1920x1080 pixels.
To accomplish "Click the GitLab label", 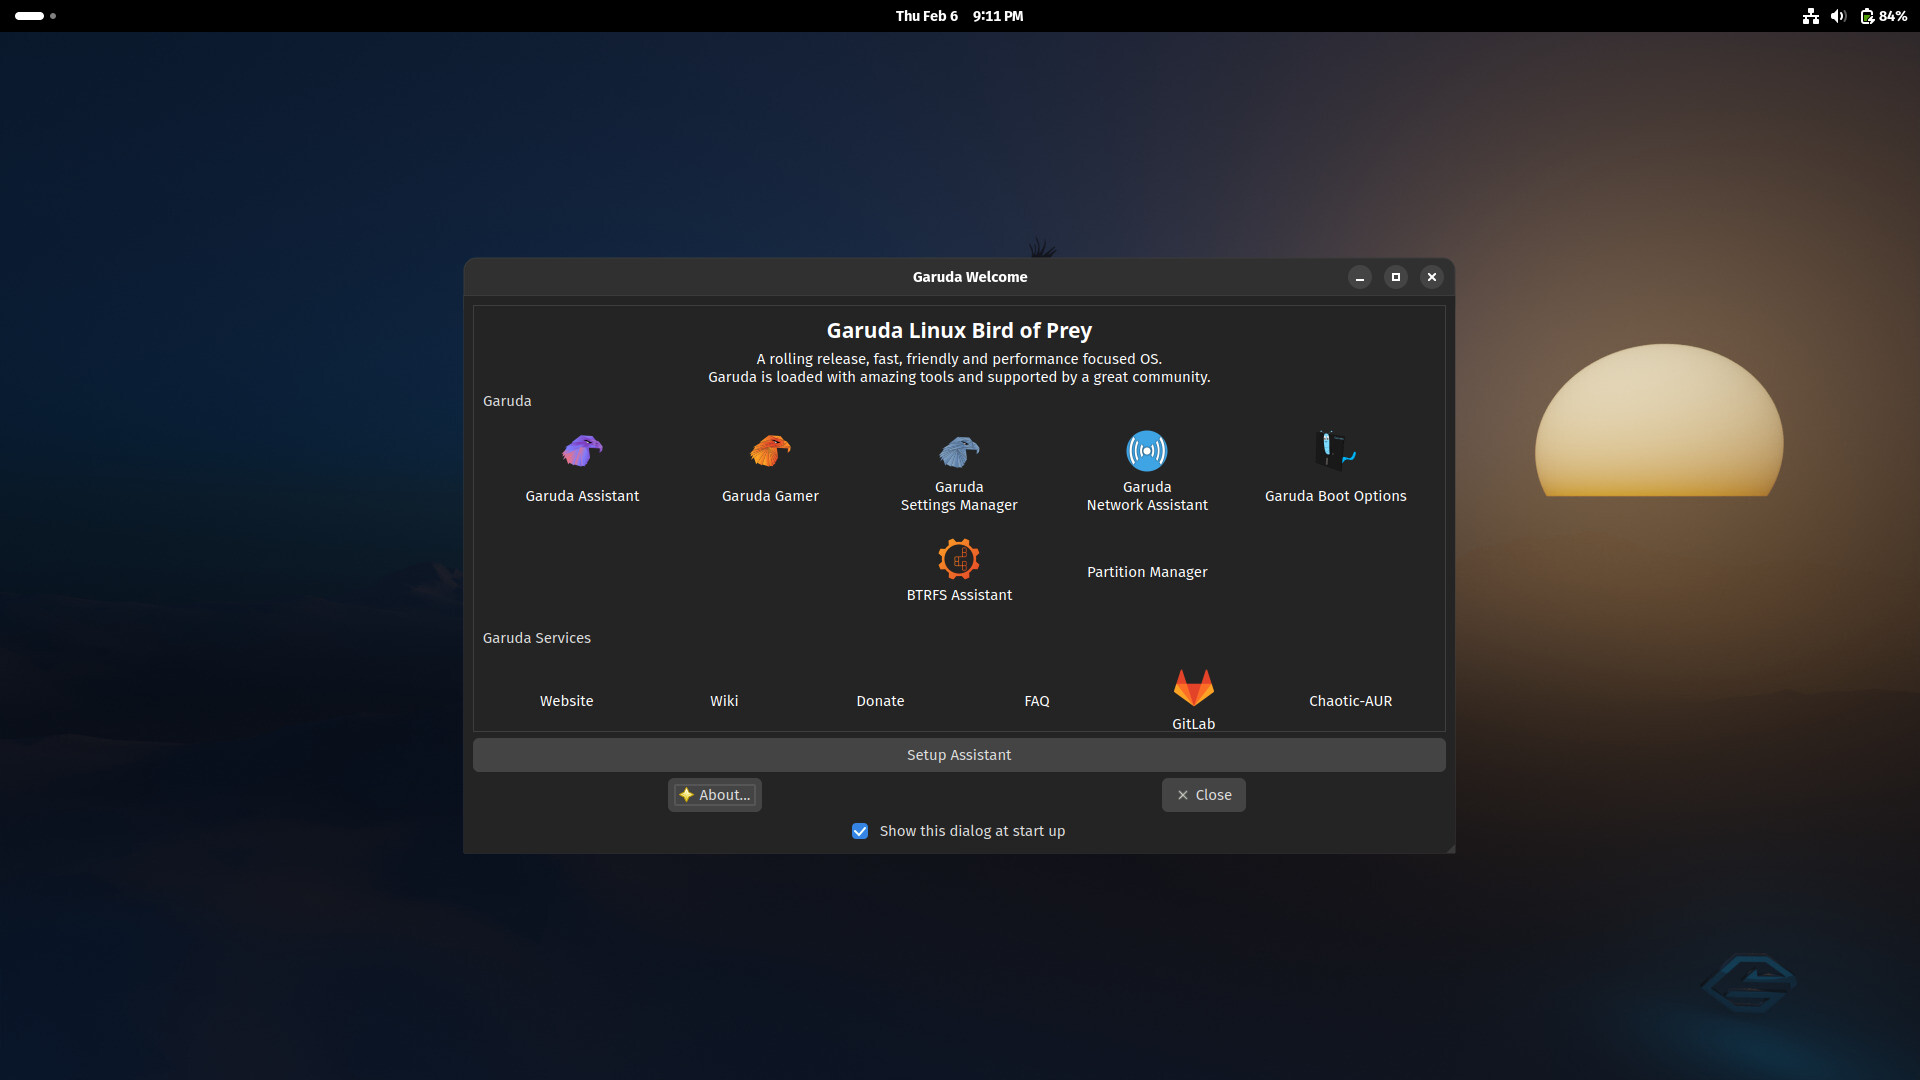I will click(x=1193, y=724).
